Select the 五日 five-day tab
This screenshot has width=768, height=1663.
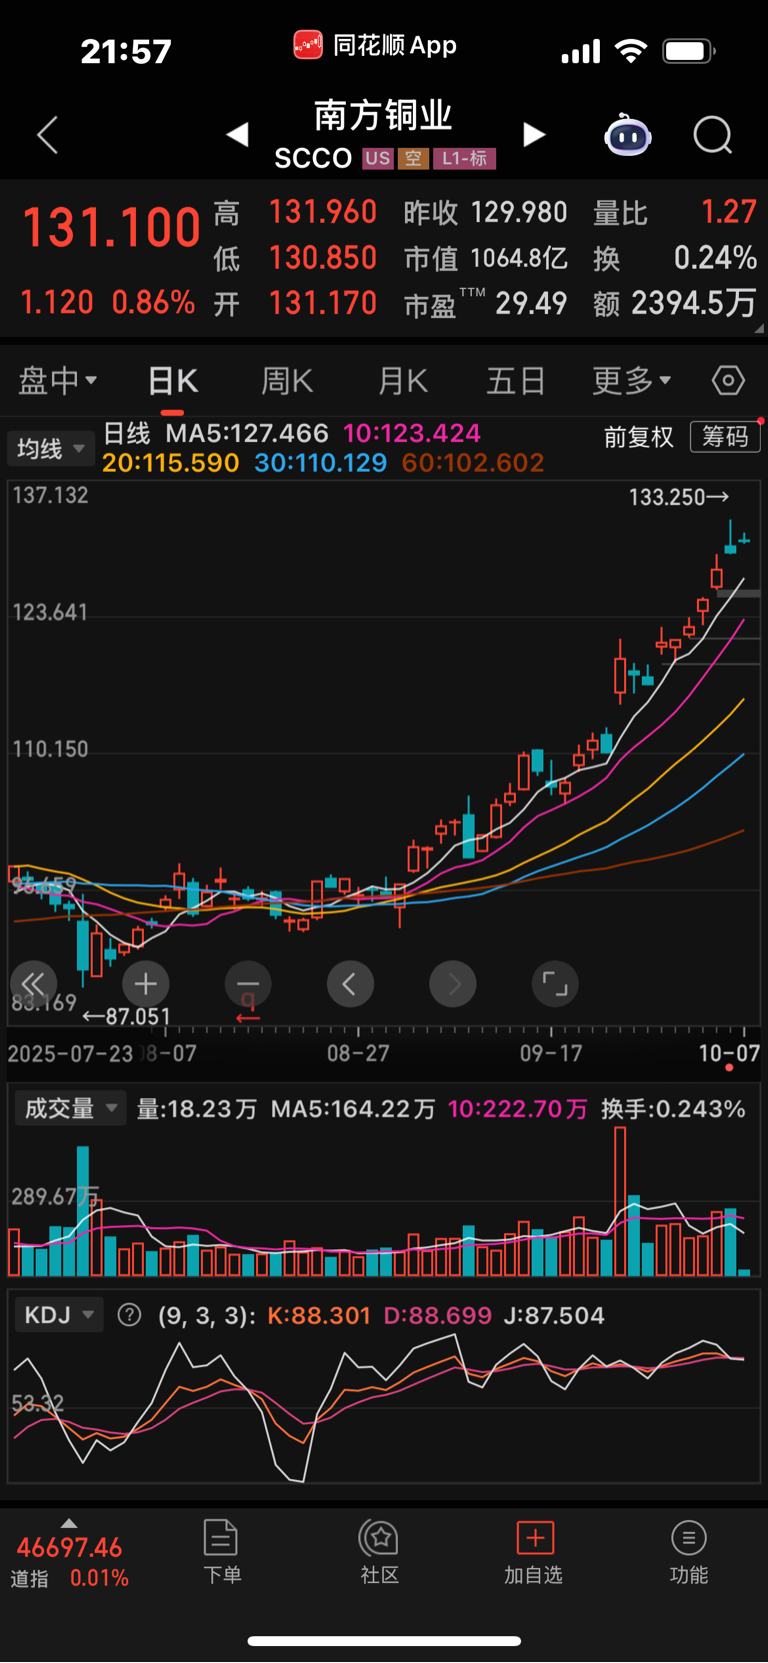516,381
